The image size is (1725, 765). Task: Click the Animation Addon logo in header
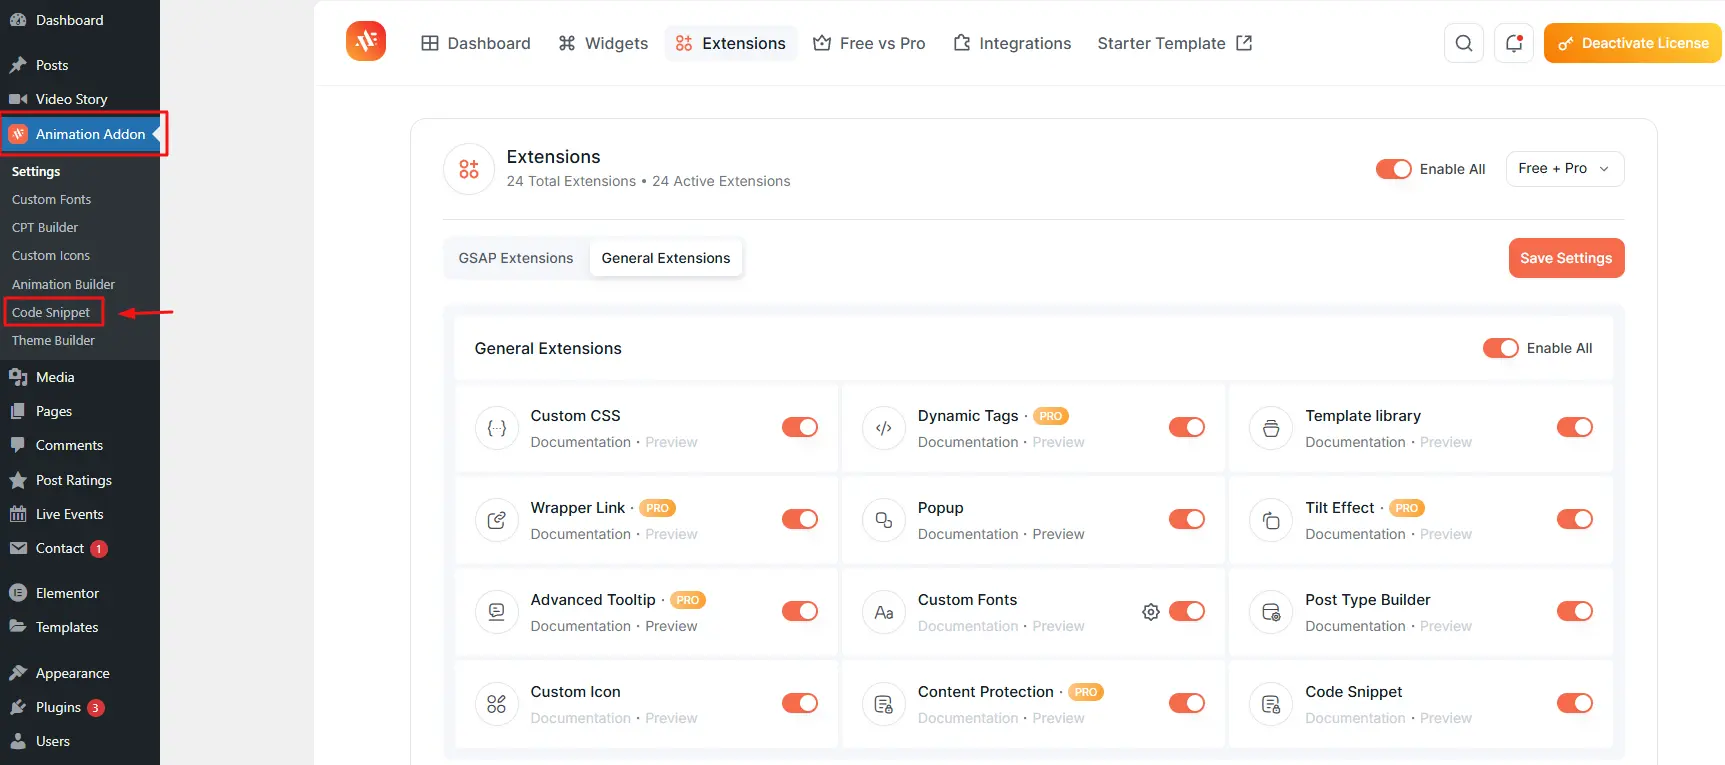366,42
